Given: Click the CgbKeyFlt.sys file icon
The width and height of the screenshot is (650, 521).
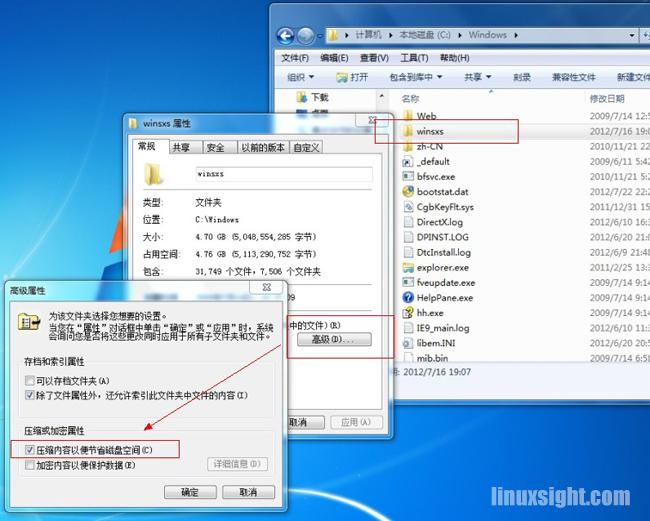Looking at the screenshot, I should pyautogui.click(x=408, y=207).
